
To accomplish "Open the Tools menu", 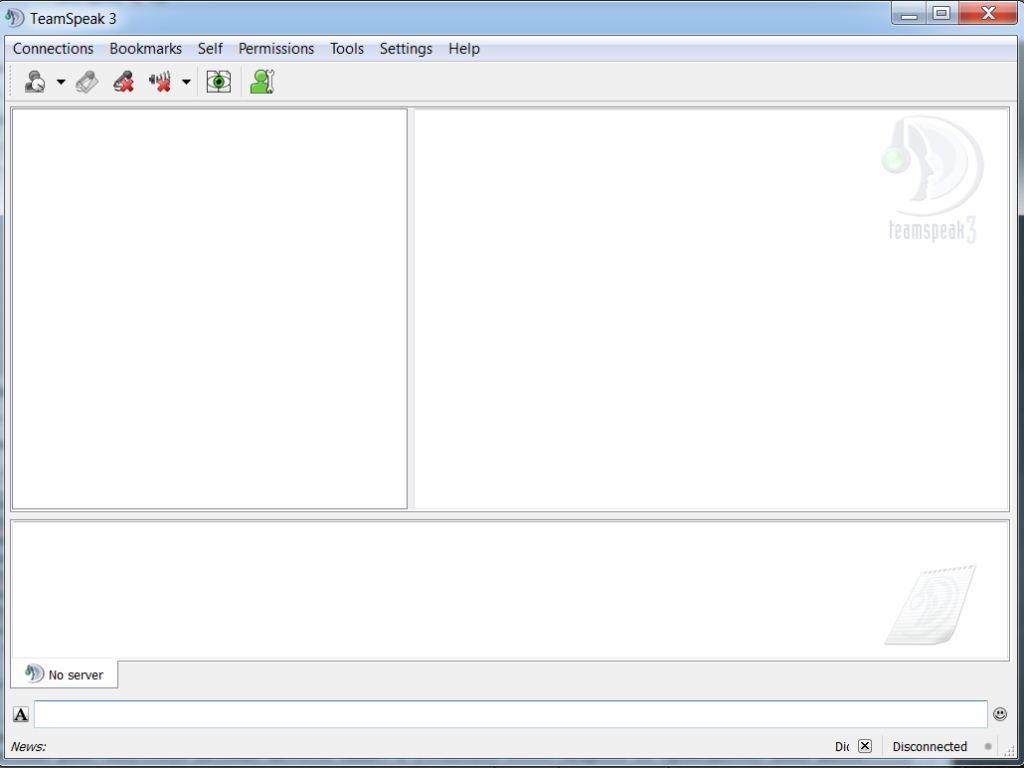I will tap(347, 49).
